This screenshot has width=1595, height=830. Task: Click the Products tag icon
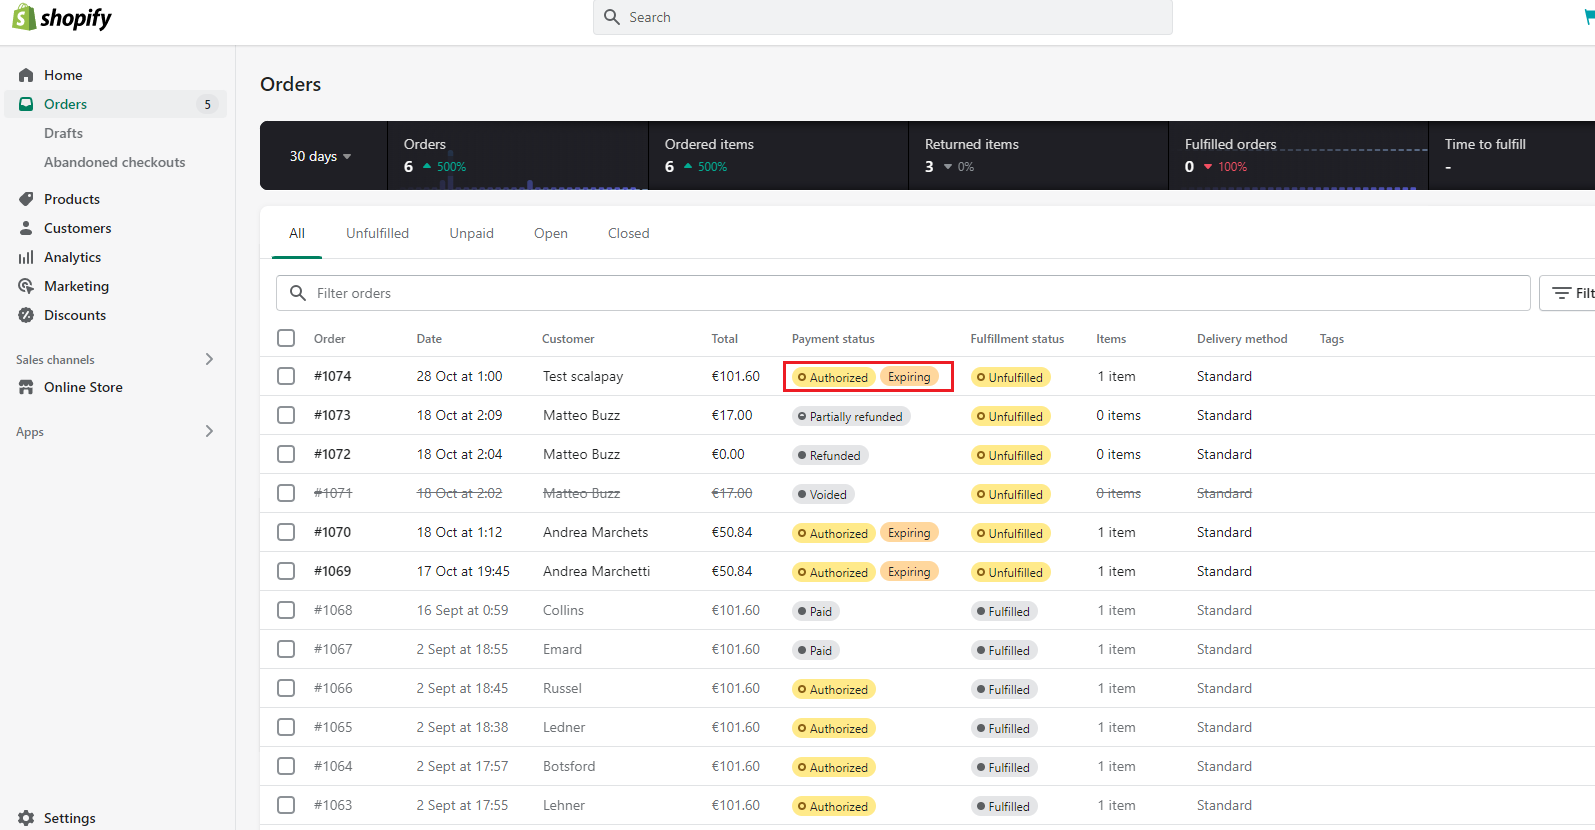coord(26,199)
